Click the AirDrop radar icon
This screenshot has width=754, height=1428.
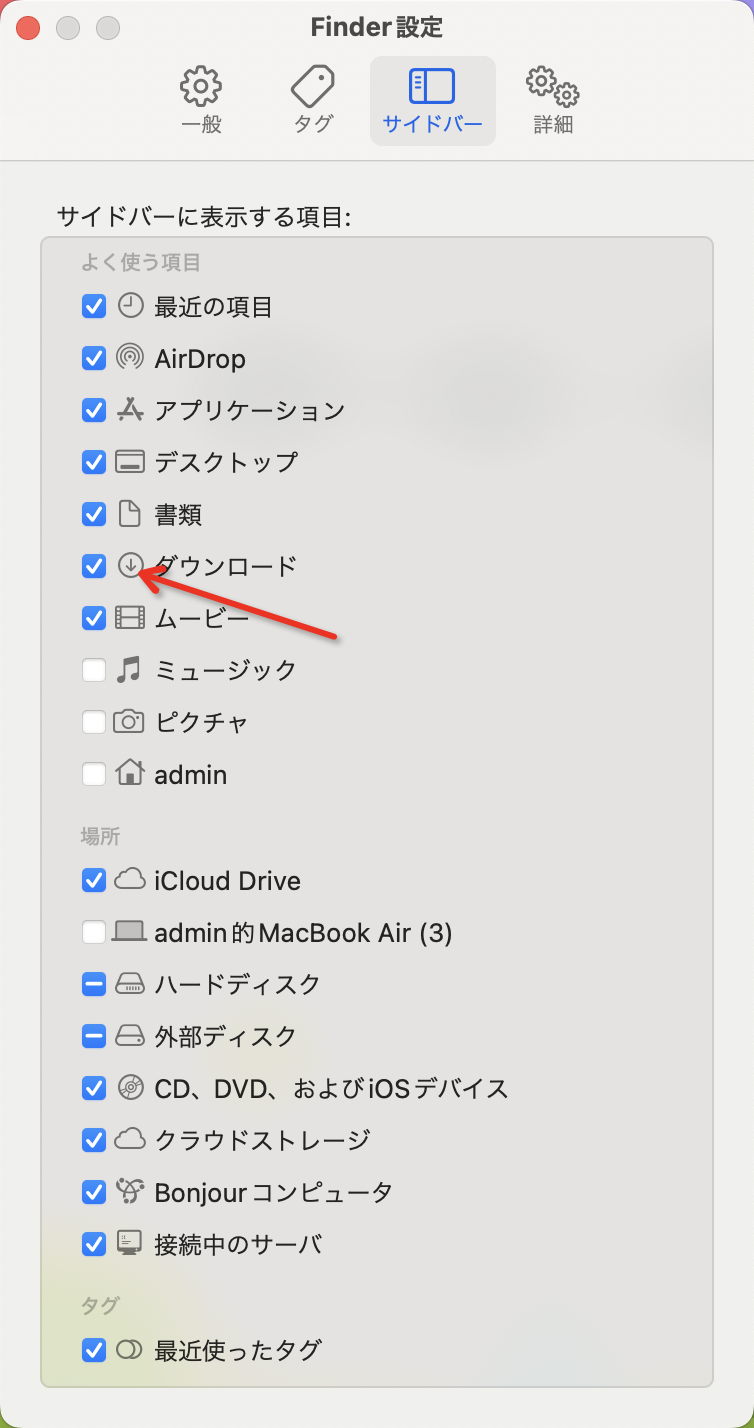tap(130, 358)
